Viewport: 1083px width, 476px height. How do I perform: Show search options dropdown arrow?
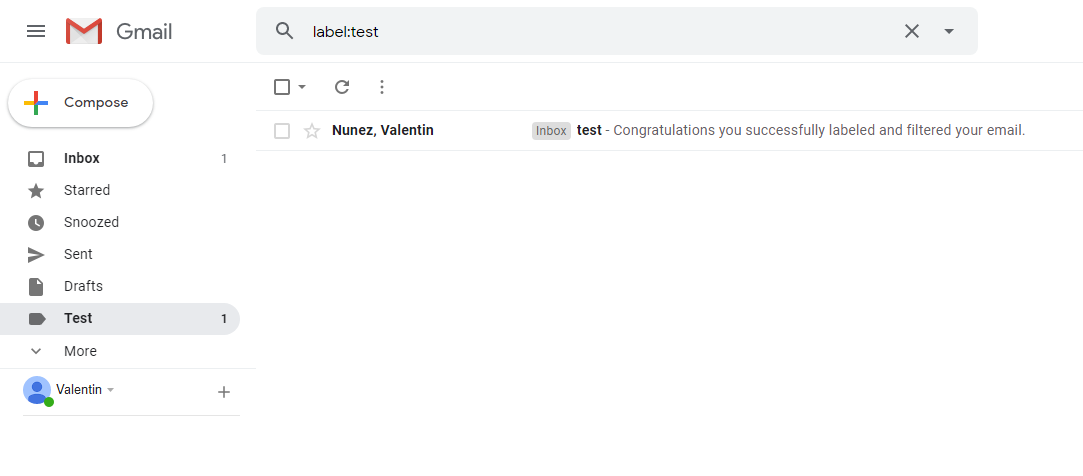click(x=949, y=31)
